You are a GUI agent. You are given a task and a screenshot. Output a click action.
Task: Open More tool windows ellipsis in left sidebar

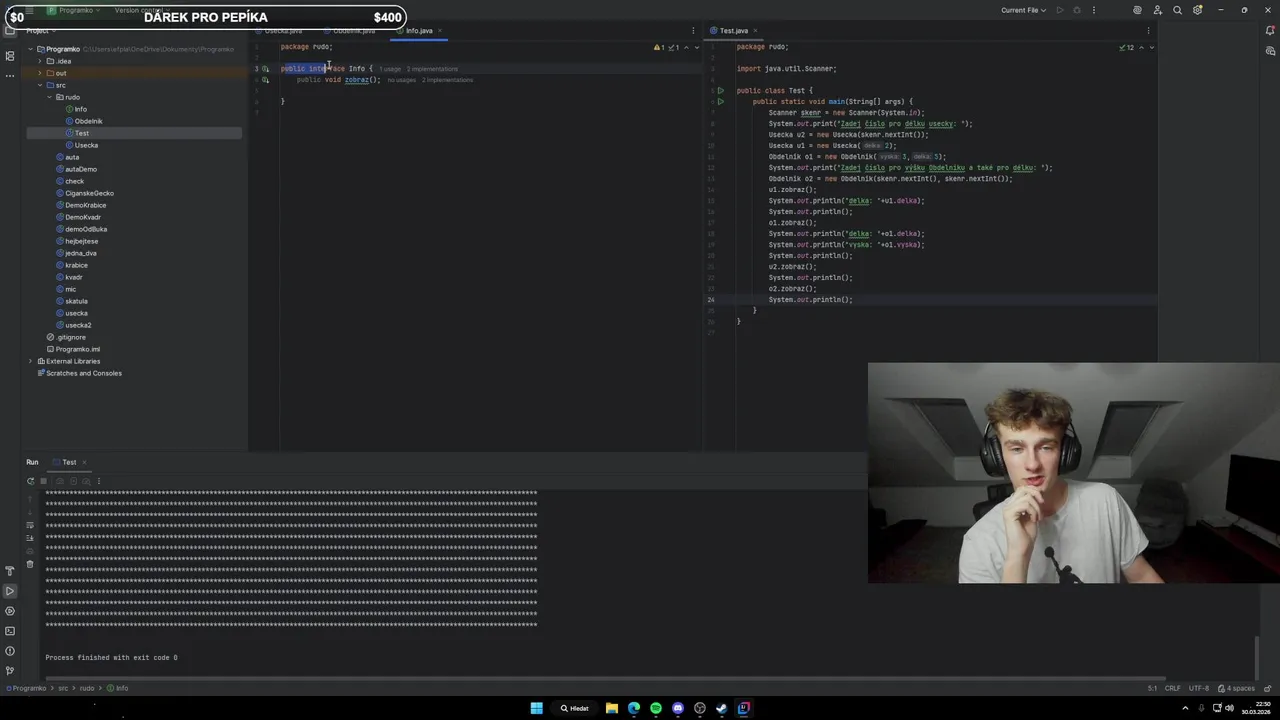pos(10,76)
